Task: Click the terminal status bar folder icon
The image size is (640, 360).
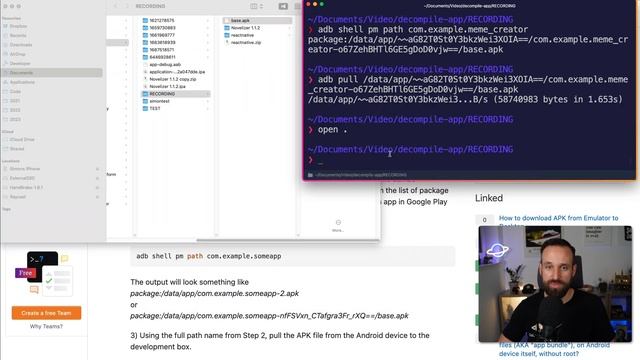Action: click(310, 175)
